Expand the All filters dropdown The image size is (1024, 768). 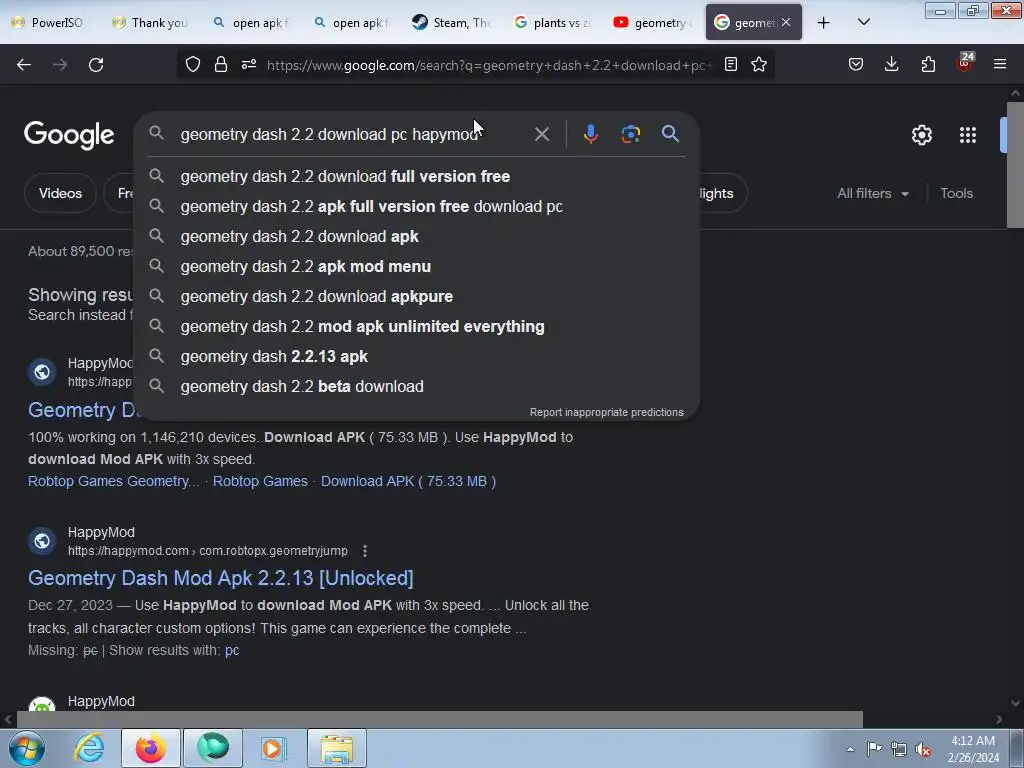872,193
